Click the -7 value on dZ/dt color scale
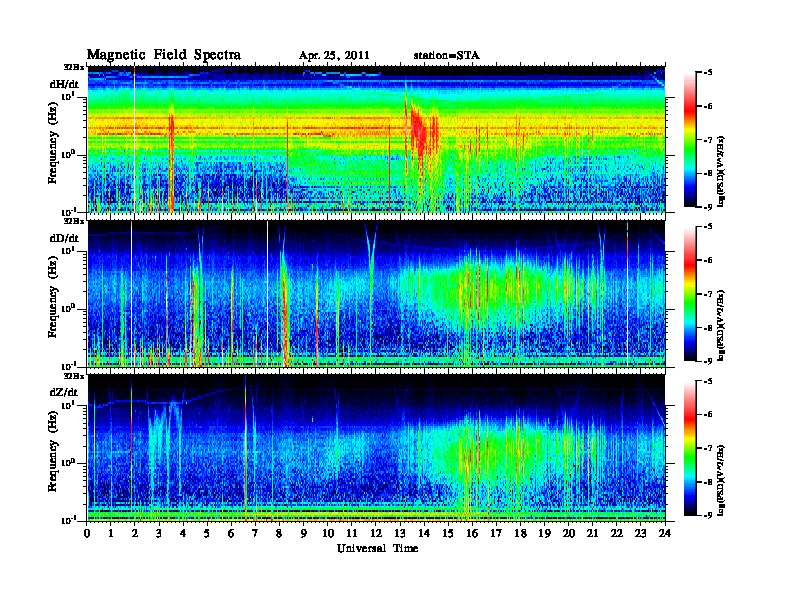The height and width of the screenshot is (612, 792). click(707, 448)
